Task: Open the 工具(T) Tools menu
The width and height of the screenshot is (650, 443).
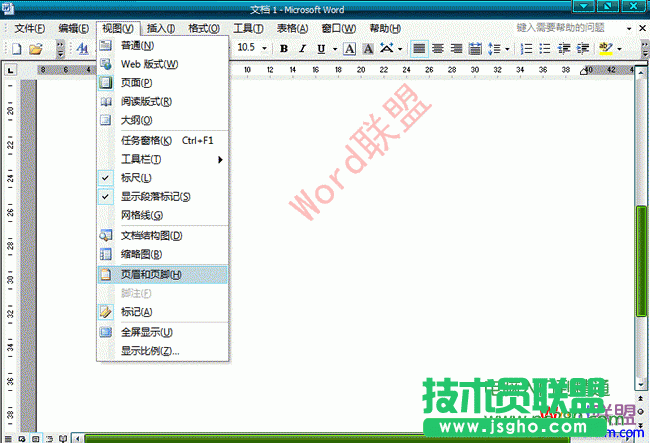Action: coord(248,29)
